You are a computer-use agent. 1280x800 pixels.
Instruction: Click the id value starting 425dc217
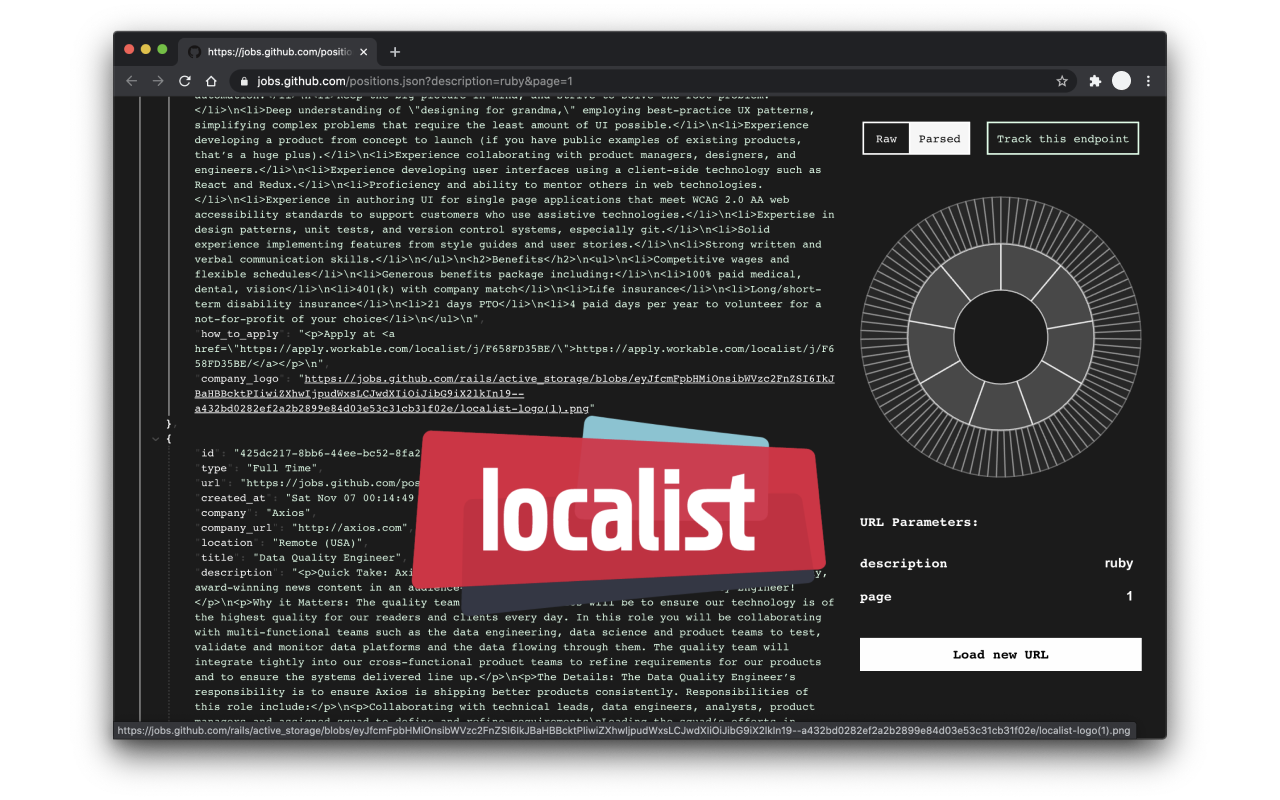point(328,453)
